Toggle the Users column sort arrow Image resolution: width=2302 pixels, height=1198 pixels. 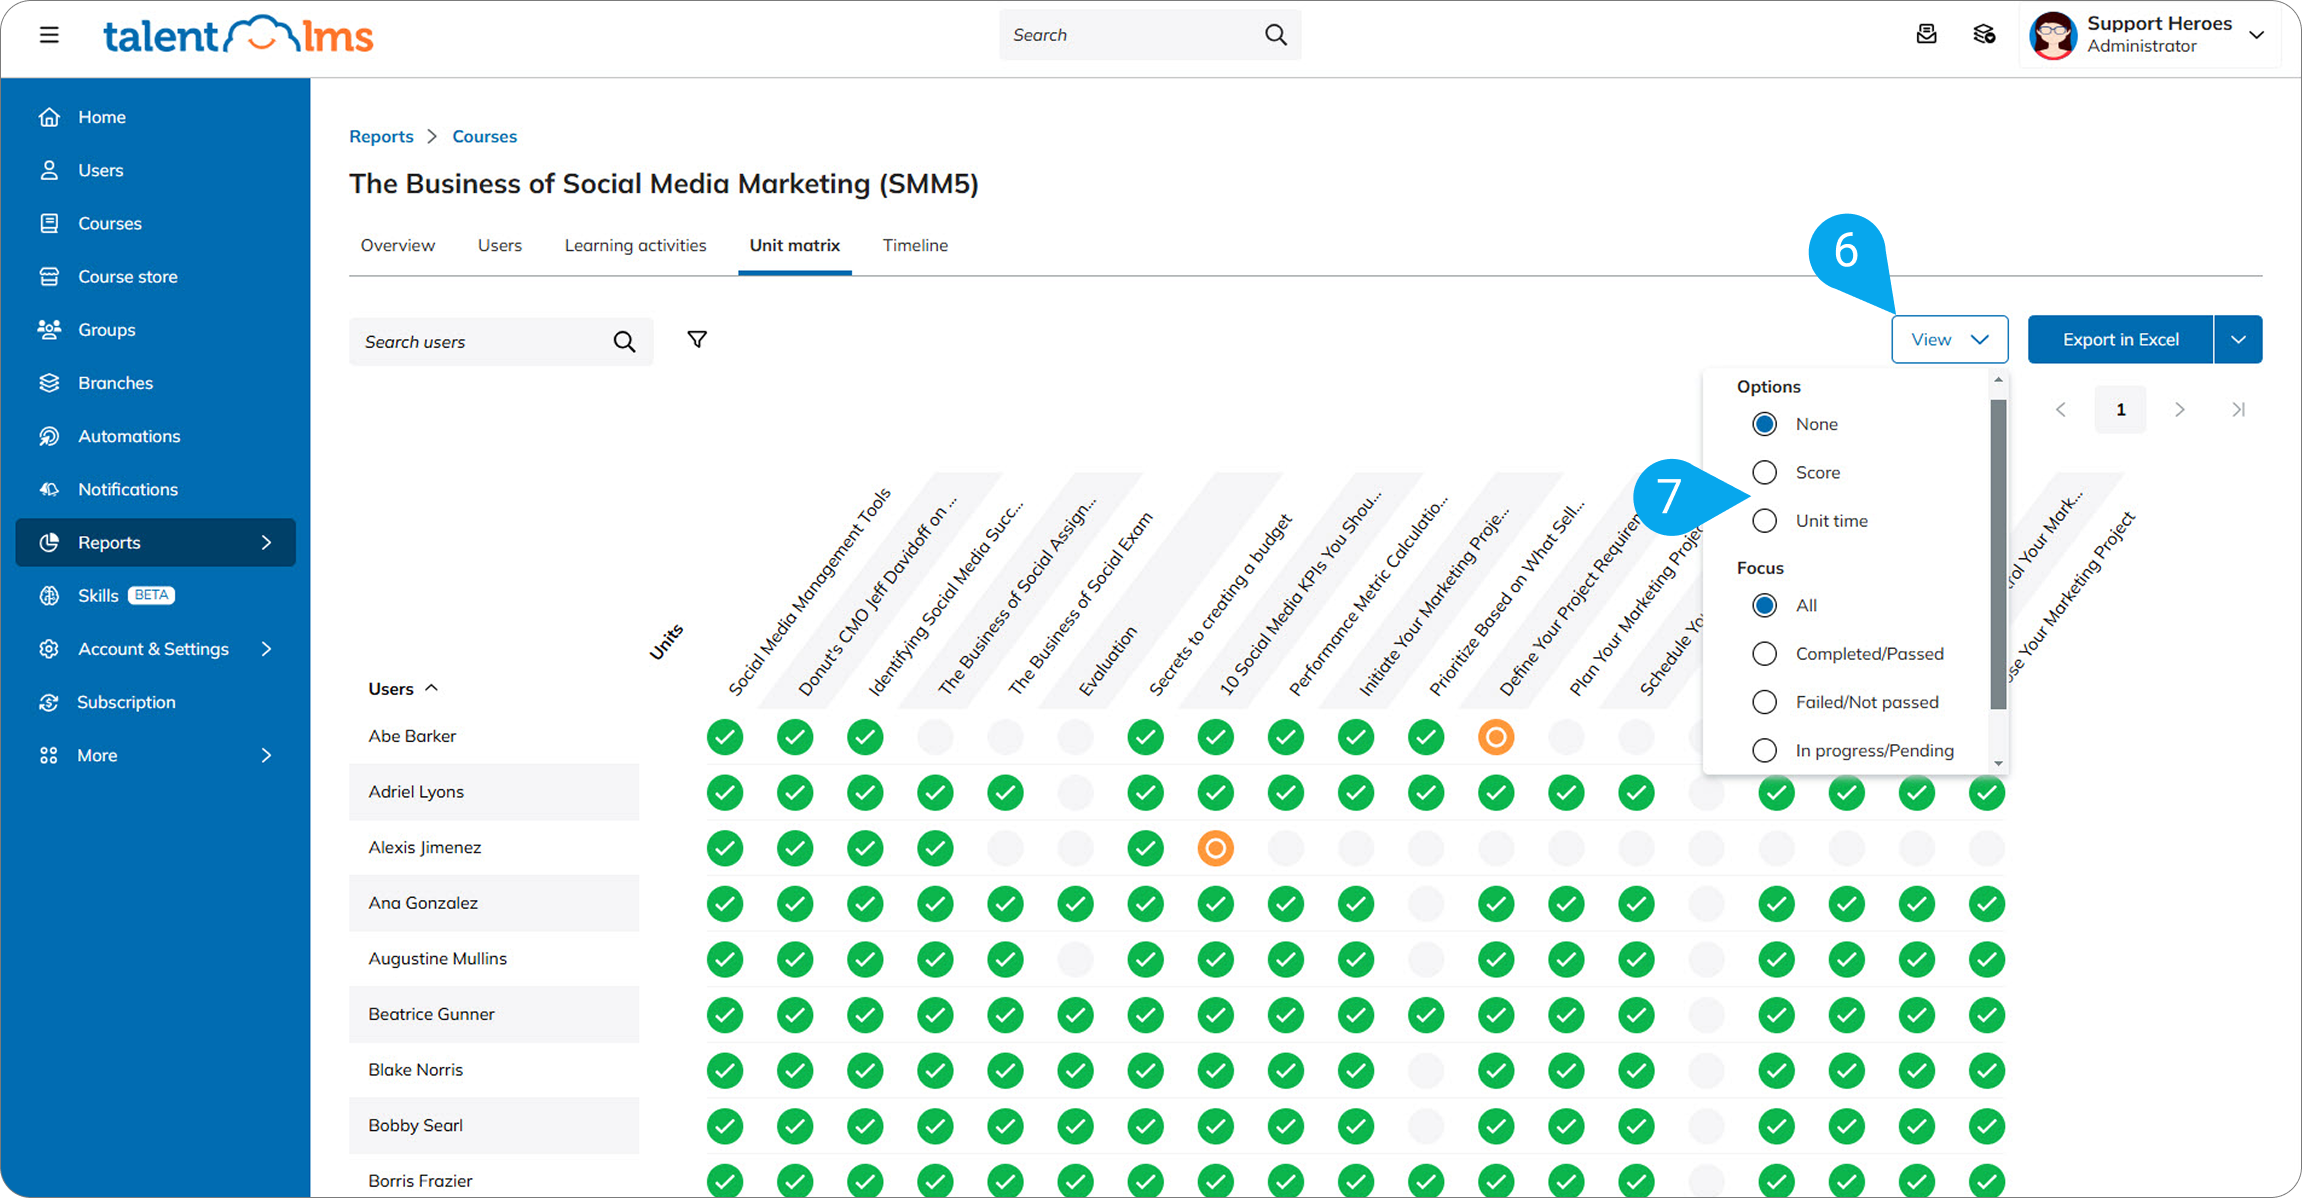(x=432, y=688)
